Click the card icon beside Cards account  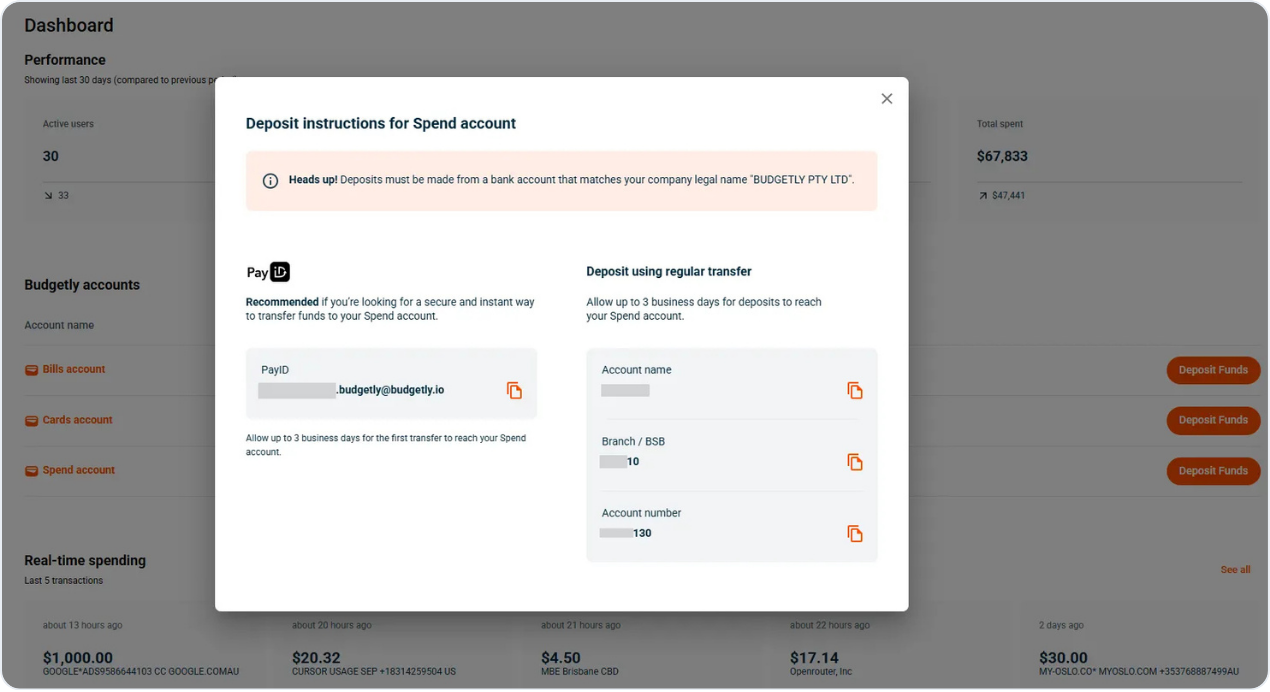32,419
